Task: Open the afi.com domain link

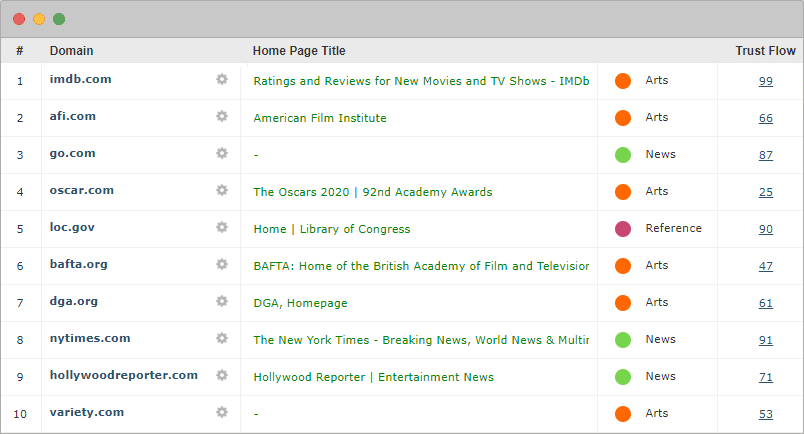Action: pyautogui.click(x=73, y=116)
